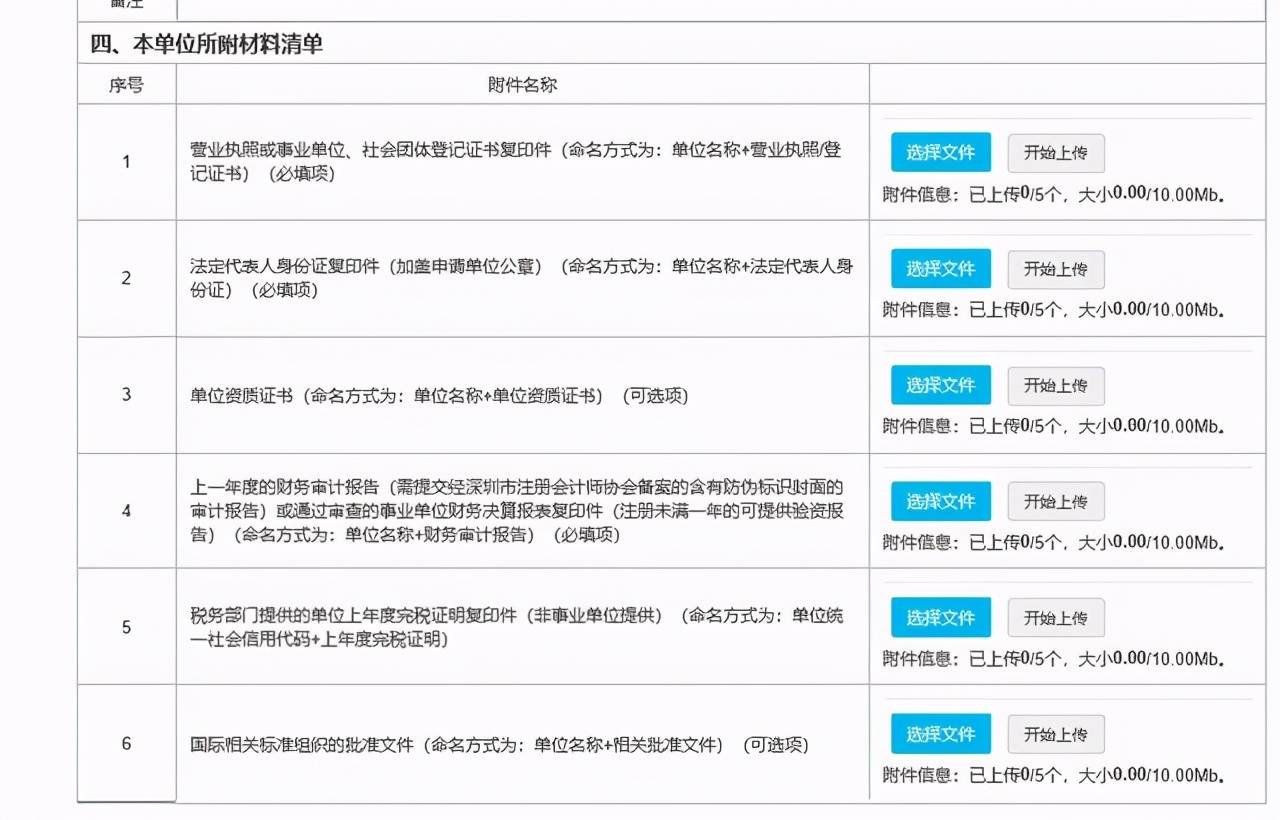
Task: Choose a file for 单位资质证书
Action: point(940,385)
